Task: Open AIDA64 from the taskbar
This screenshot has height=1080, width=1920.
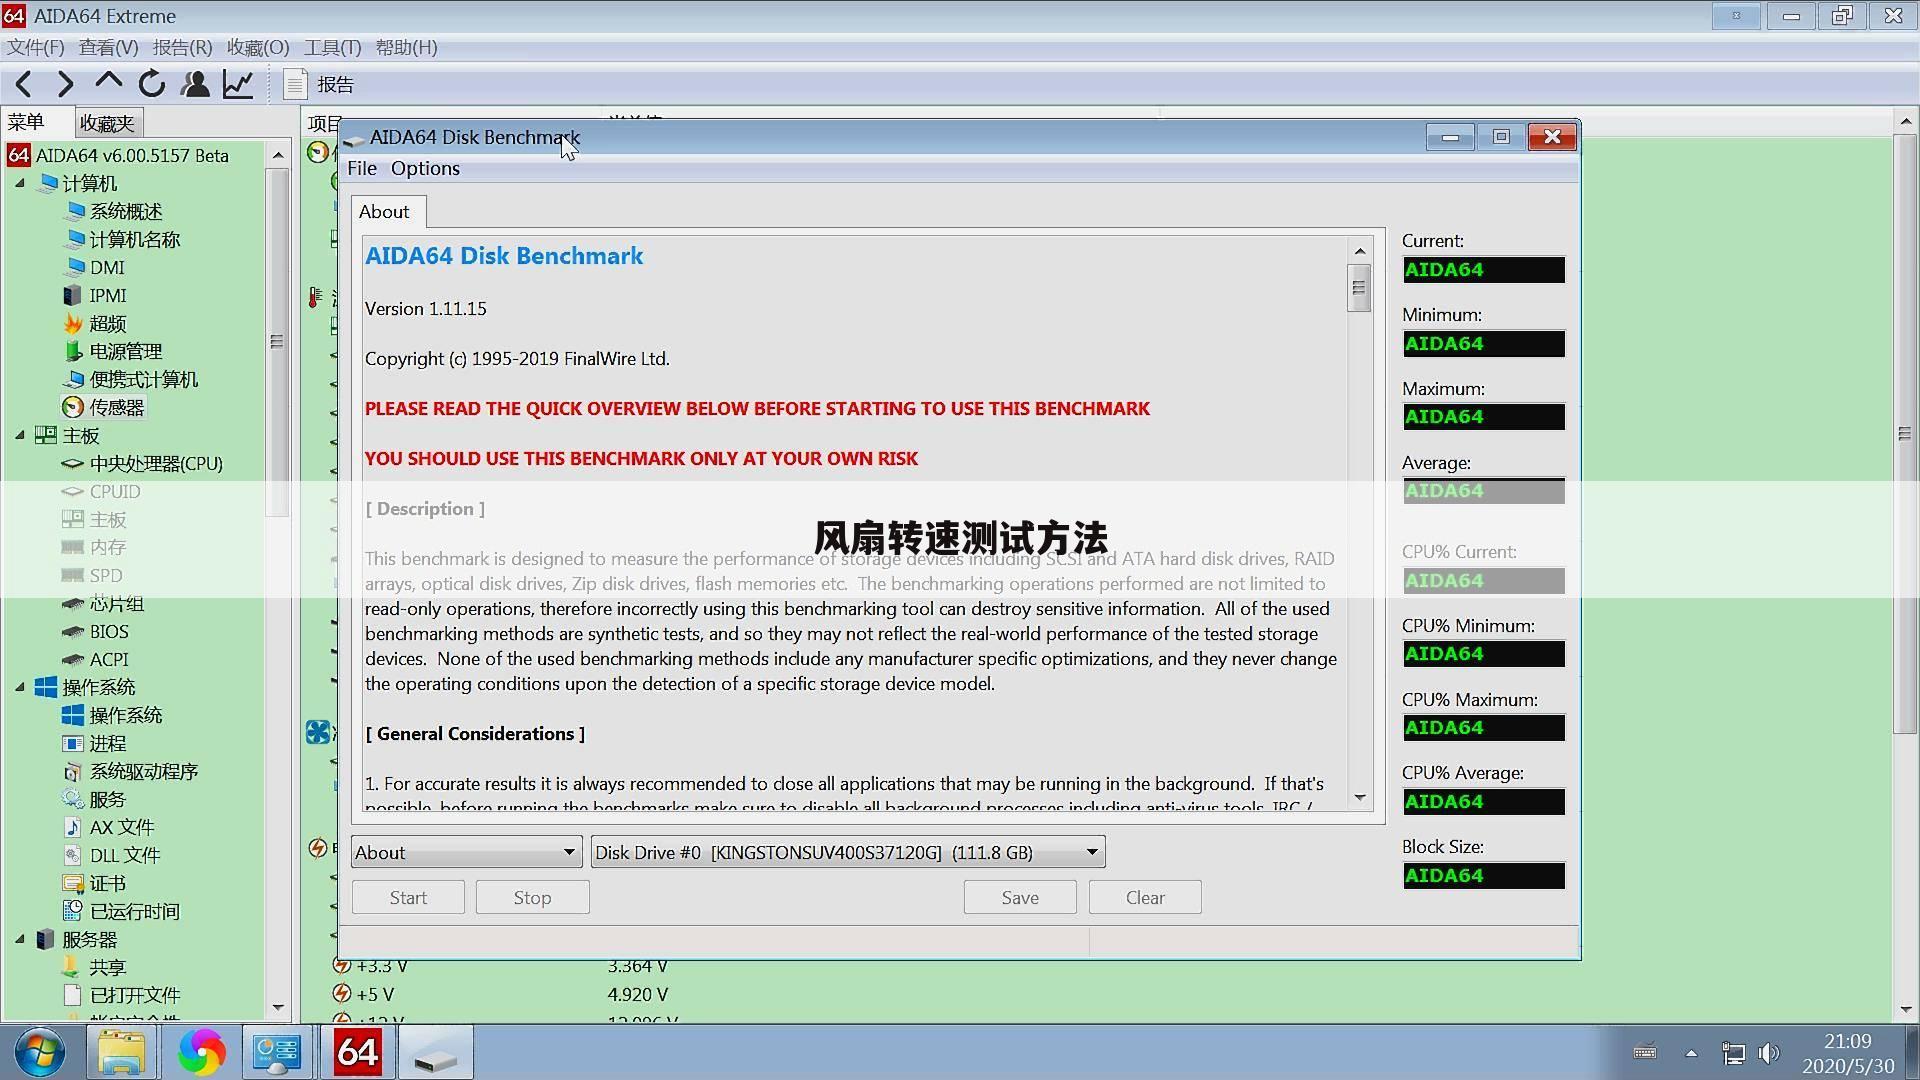Action: (357, 1053)
